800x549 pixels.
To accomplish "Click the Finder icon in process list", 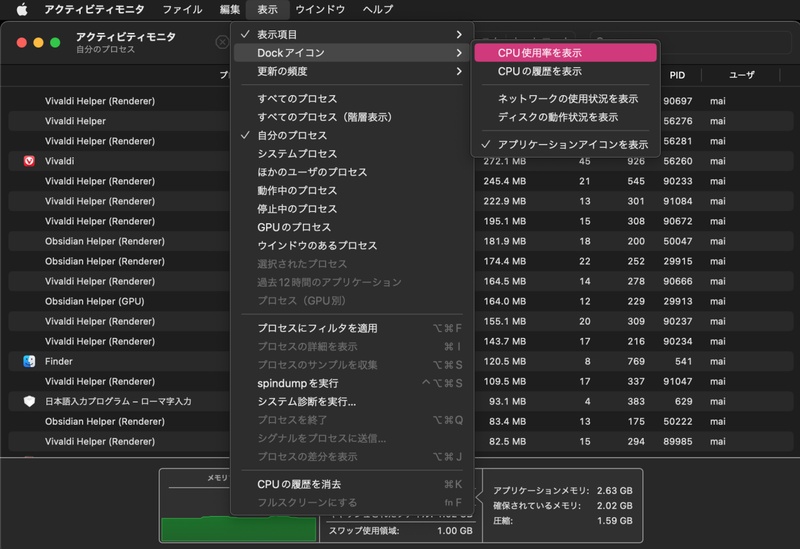I will (29, 361).
